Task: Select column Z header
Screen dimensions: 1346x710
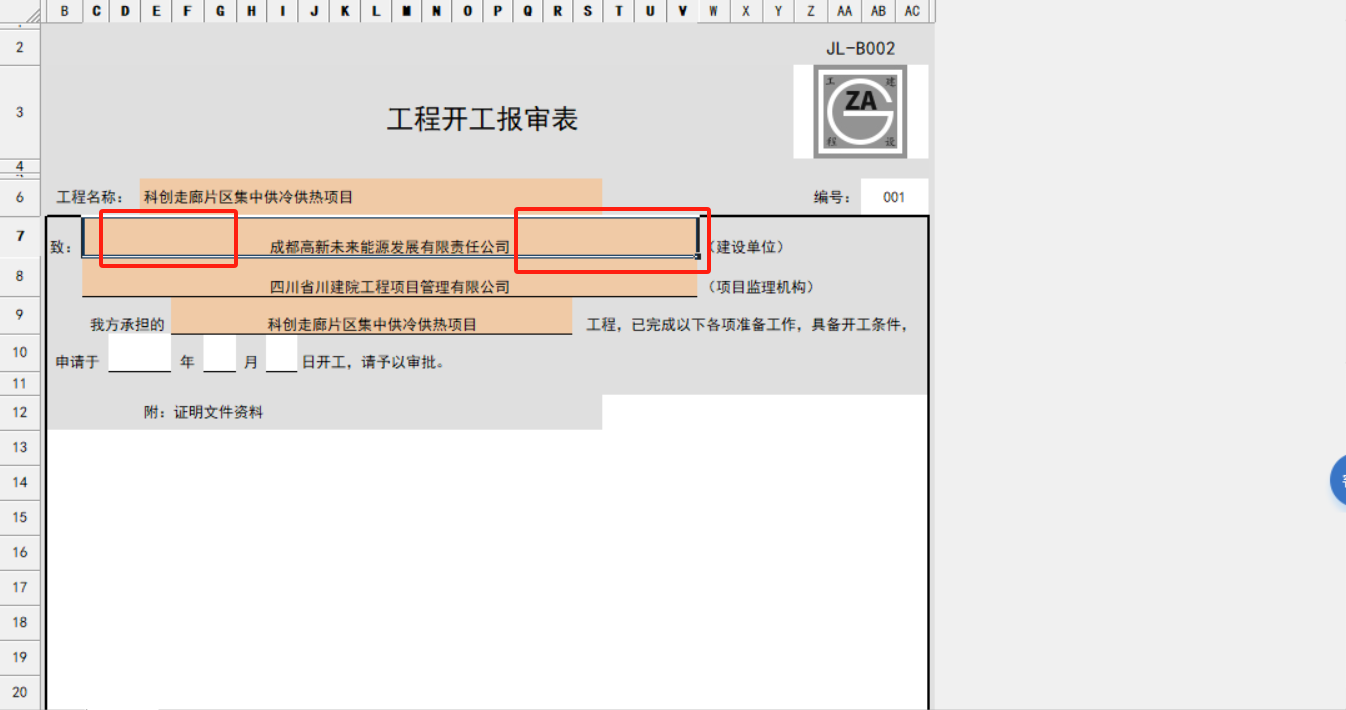Action: [x=811, y=11]
